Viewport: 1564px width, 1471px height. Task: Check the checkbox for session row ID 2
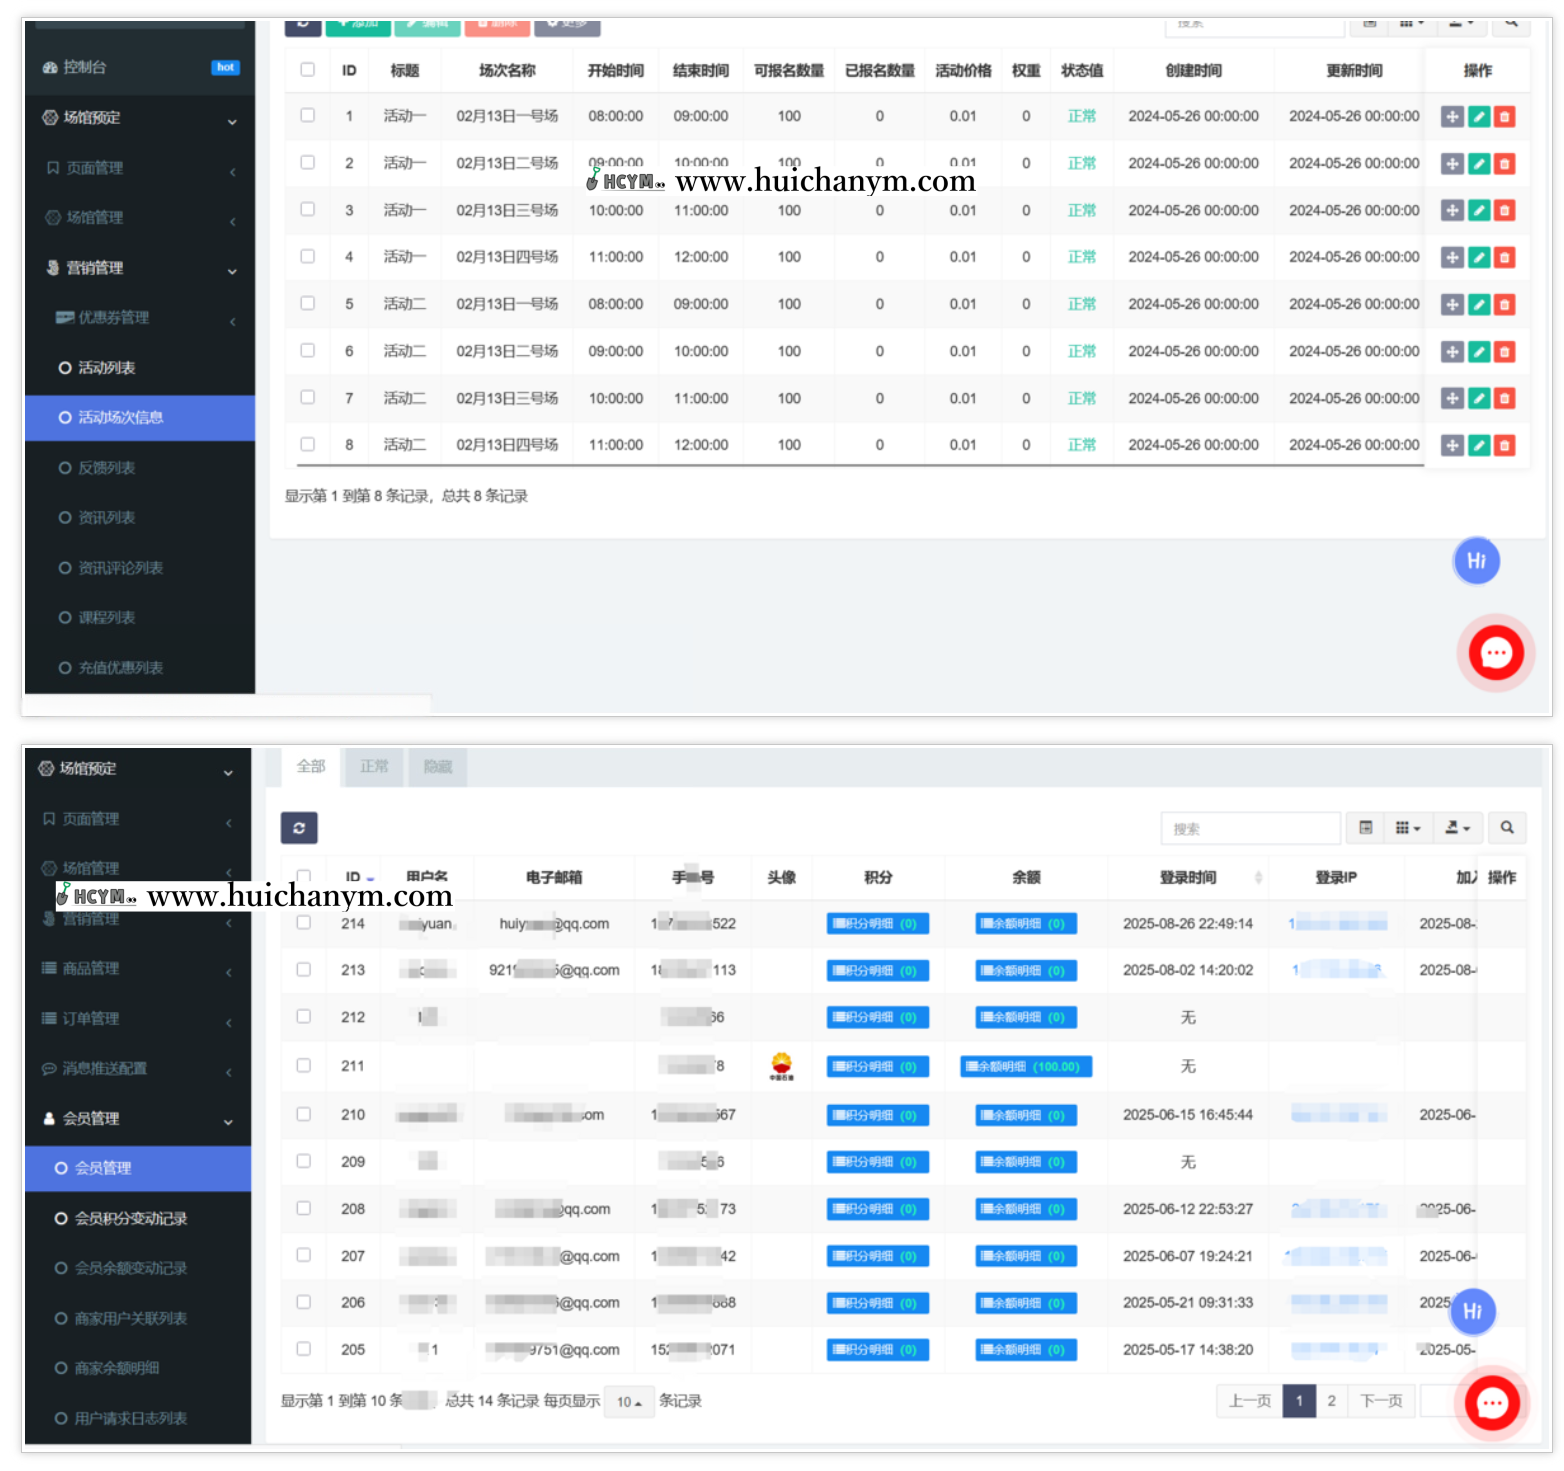tap(307, 162)
